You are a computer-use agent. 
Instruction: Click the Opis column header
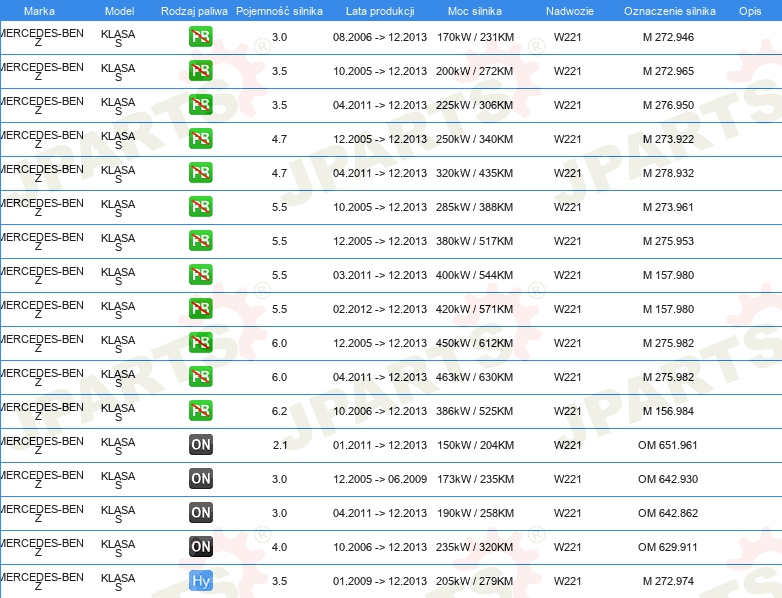[750, 11]
